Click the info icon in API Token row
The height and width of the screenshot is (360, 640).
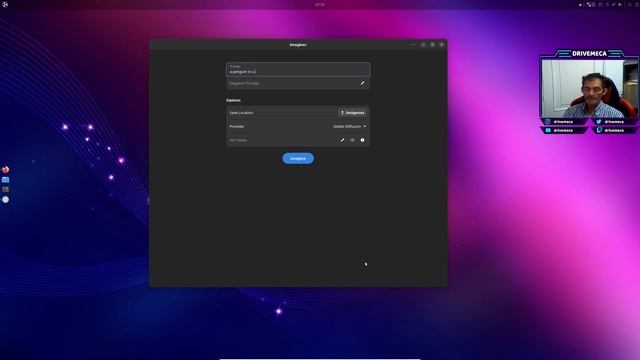[x=362, y=140]
